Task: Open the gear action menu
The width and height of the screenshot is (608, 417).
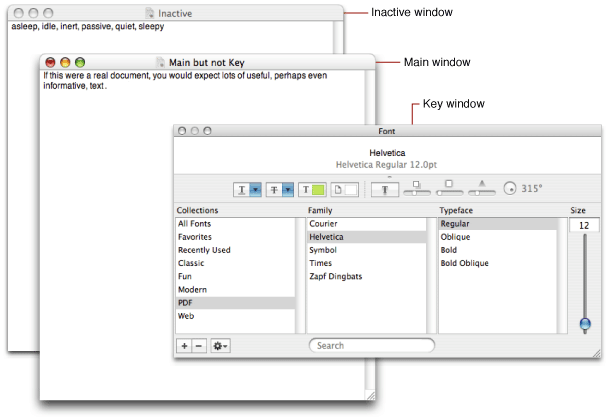Action: click(220, 345)
